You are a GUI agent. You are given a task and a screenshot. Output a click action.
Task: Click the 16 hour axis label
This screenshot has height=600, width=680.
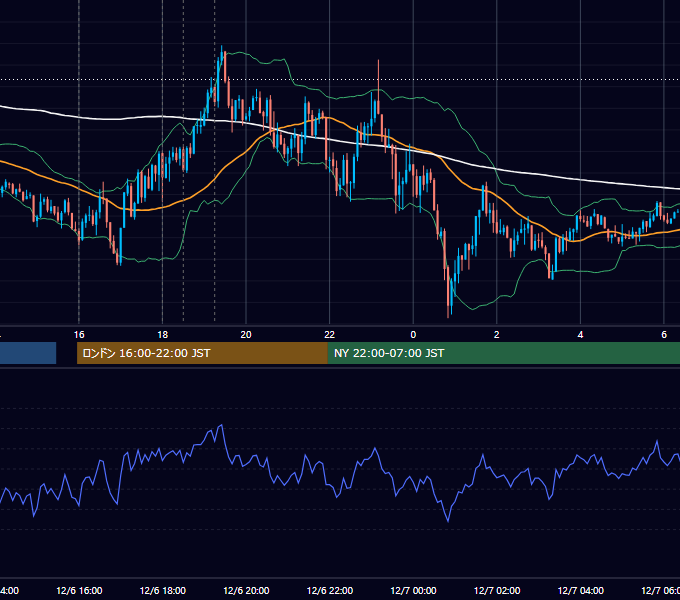point(79,335)
